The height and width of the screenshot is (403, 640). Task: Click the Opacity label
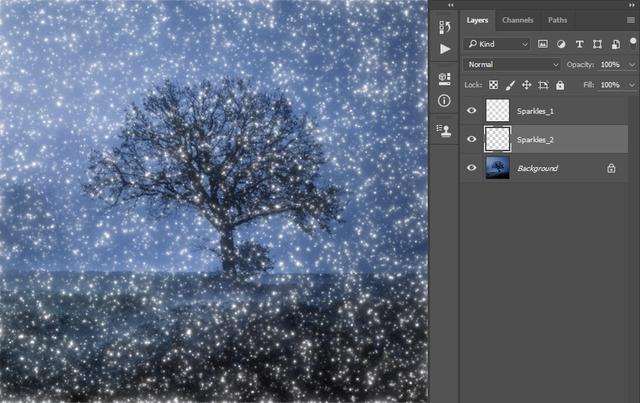(x=580, y=65)
